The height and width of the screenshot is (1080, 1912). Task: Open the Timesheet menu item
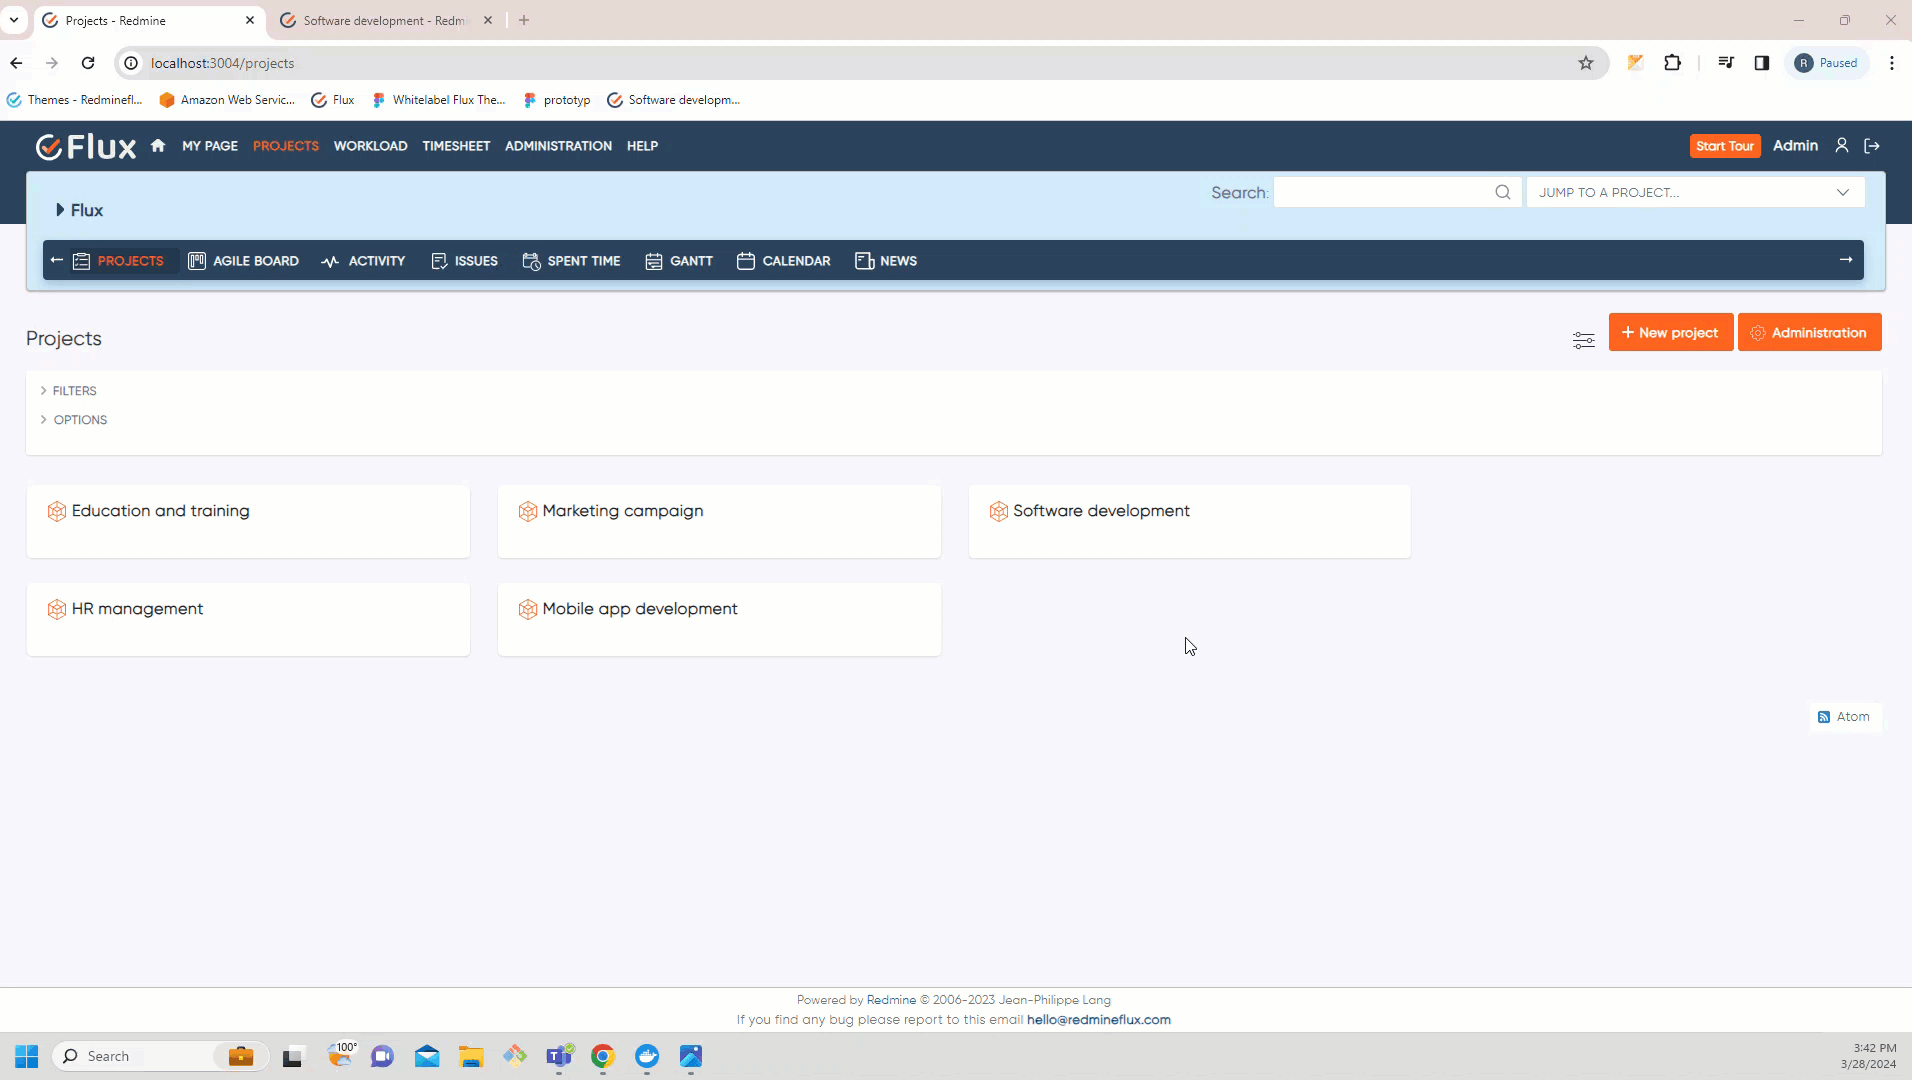[456, 146]
